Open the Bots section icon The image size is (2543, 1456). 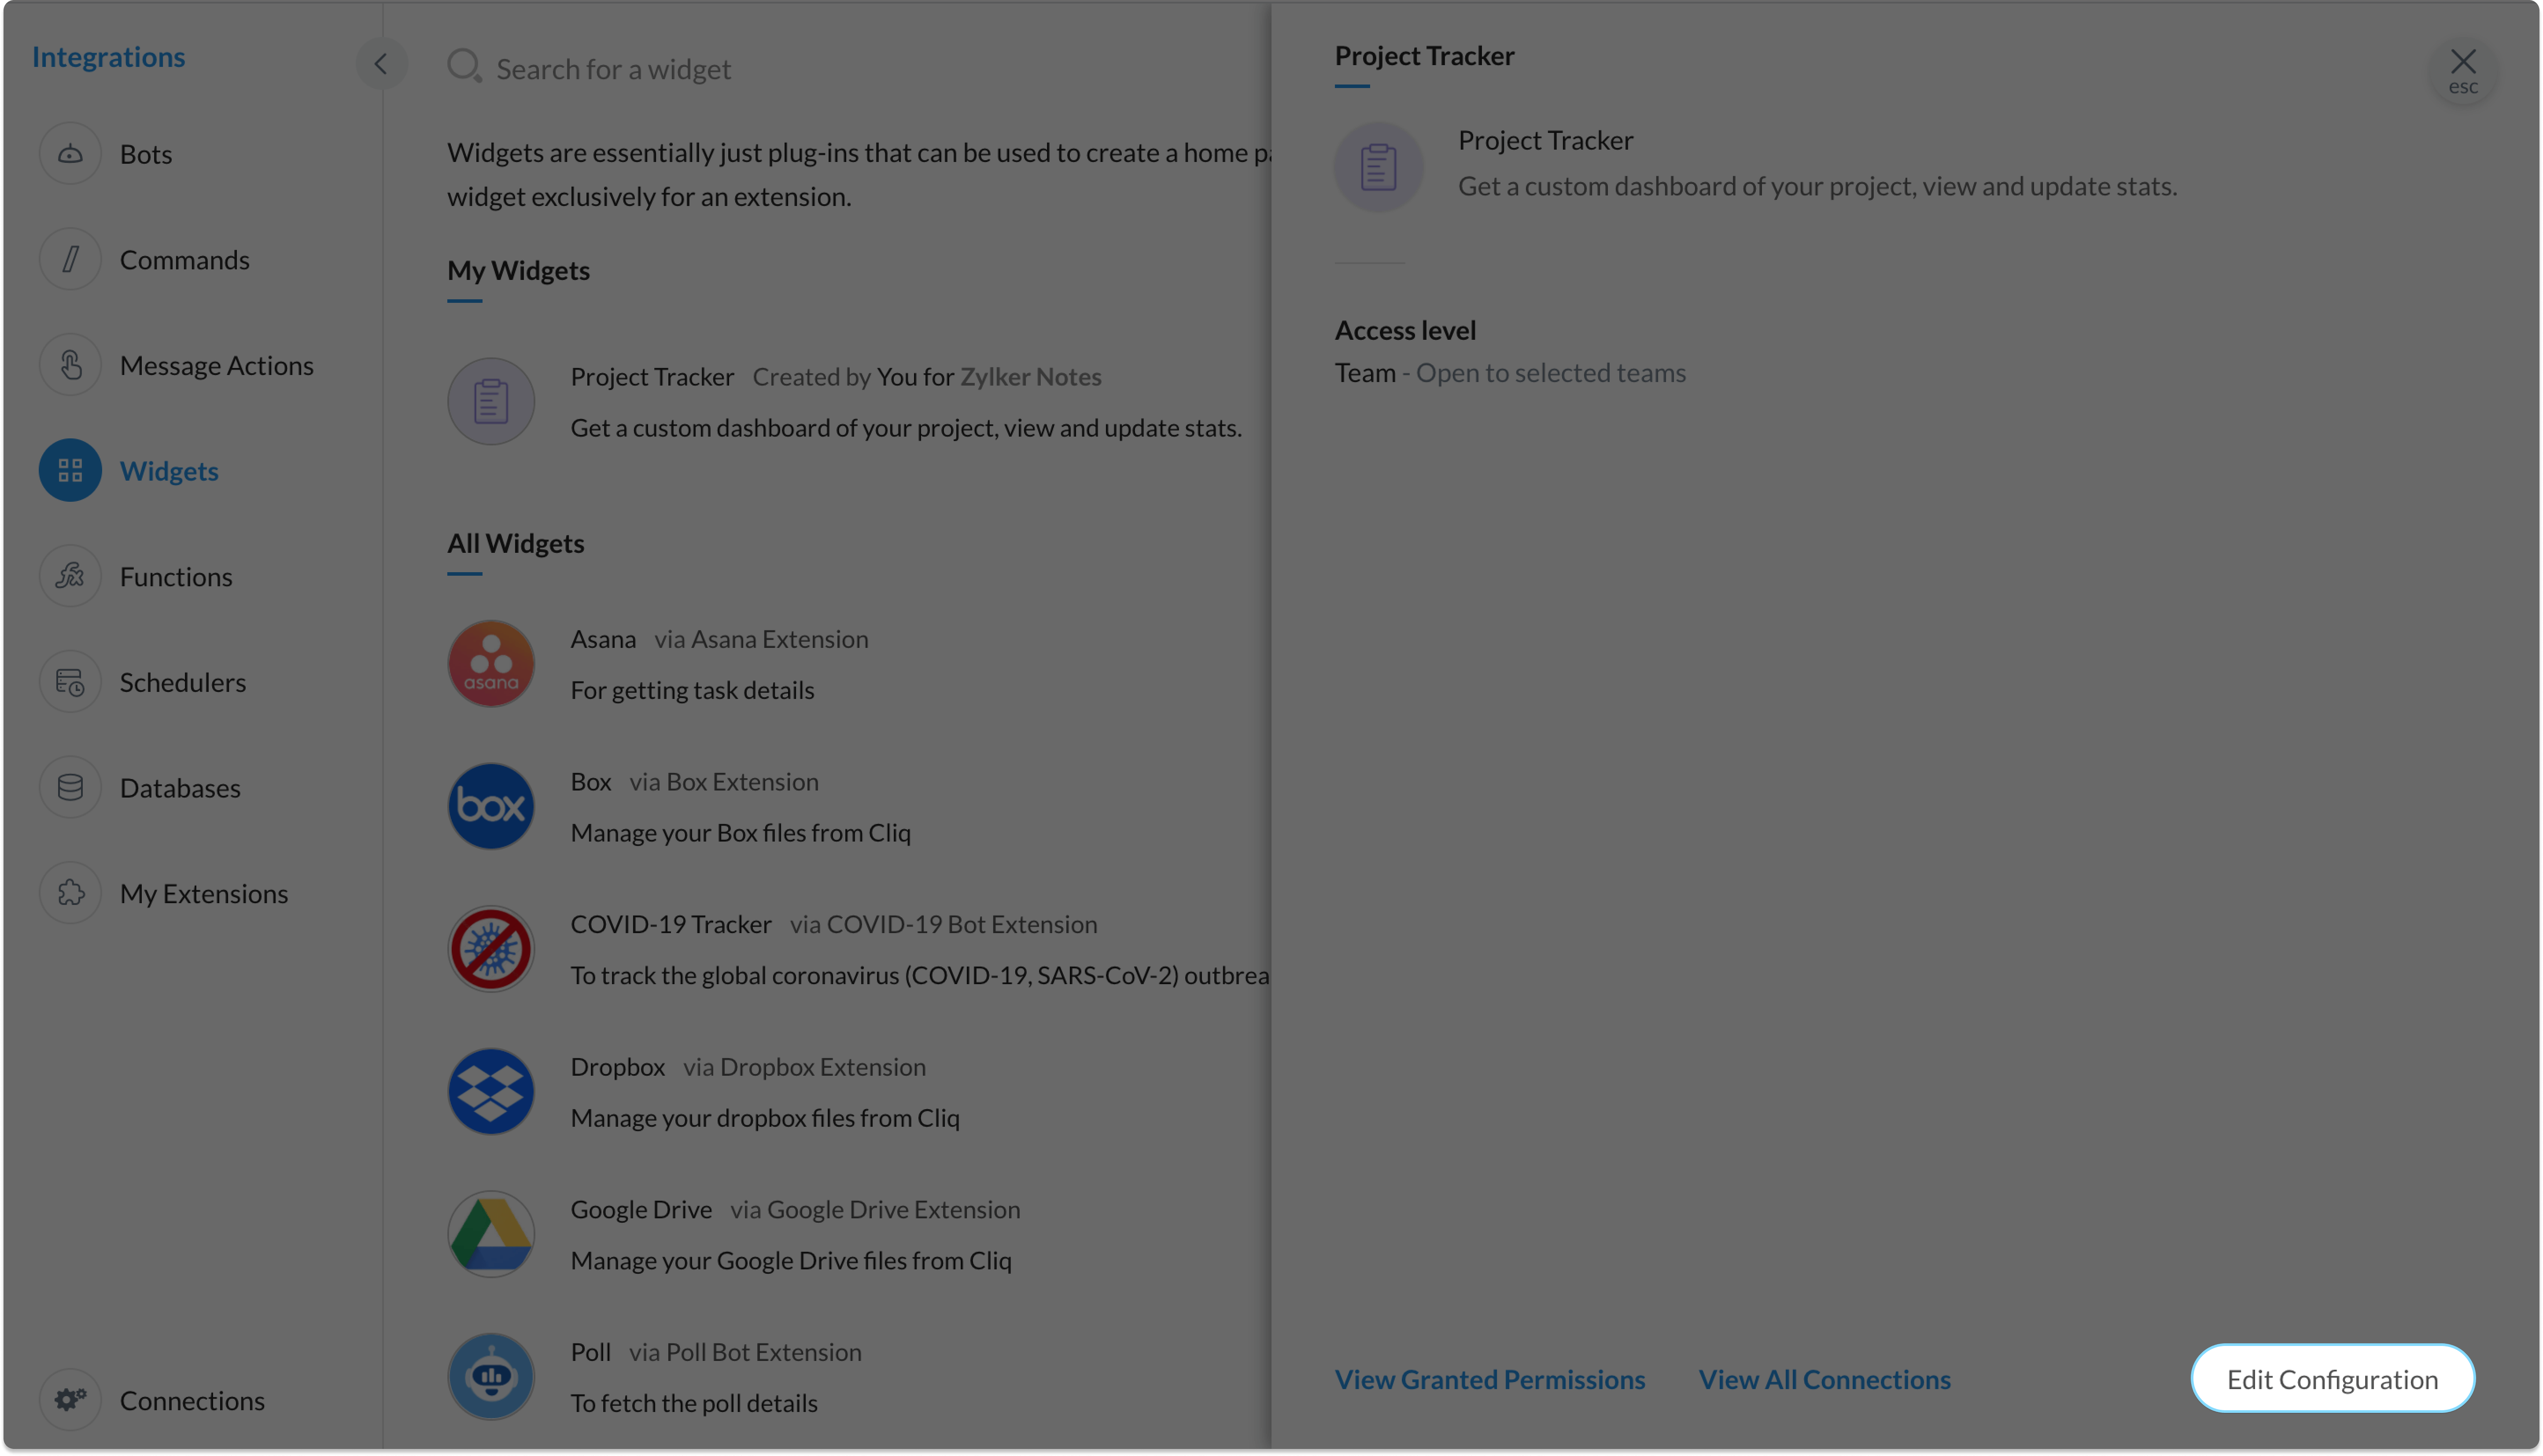(x=70, y=154)
